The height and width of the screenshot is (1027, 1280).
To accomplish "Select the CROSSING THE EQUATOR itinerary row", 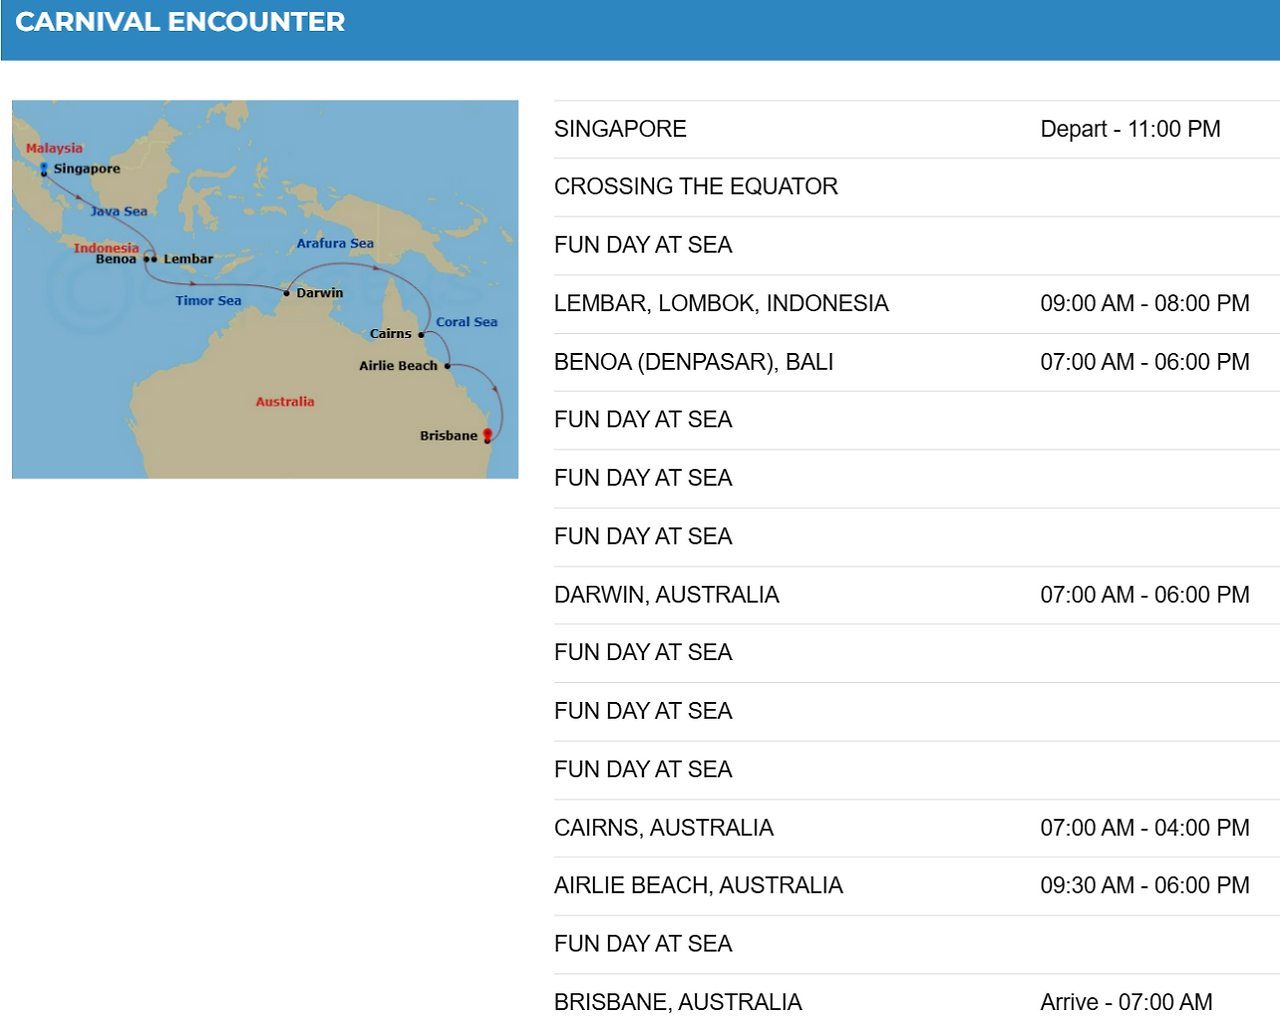I will (x=917, y=187).
